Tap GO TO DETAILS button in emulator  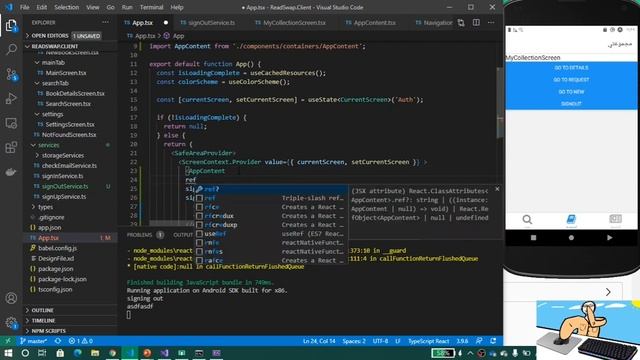point(571,68)
